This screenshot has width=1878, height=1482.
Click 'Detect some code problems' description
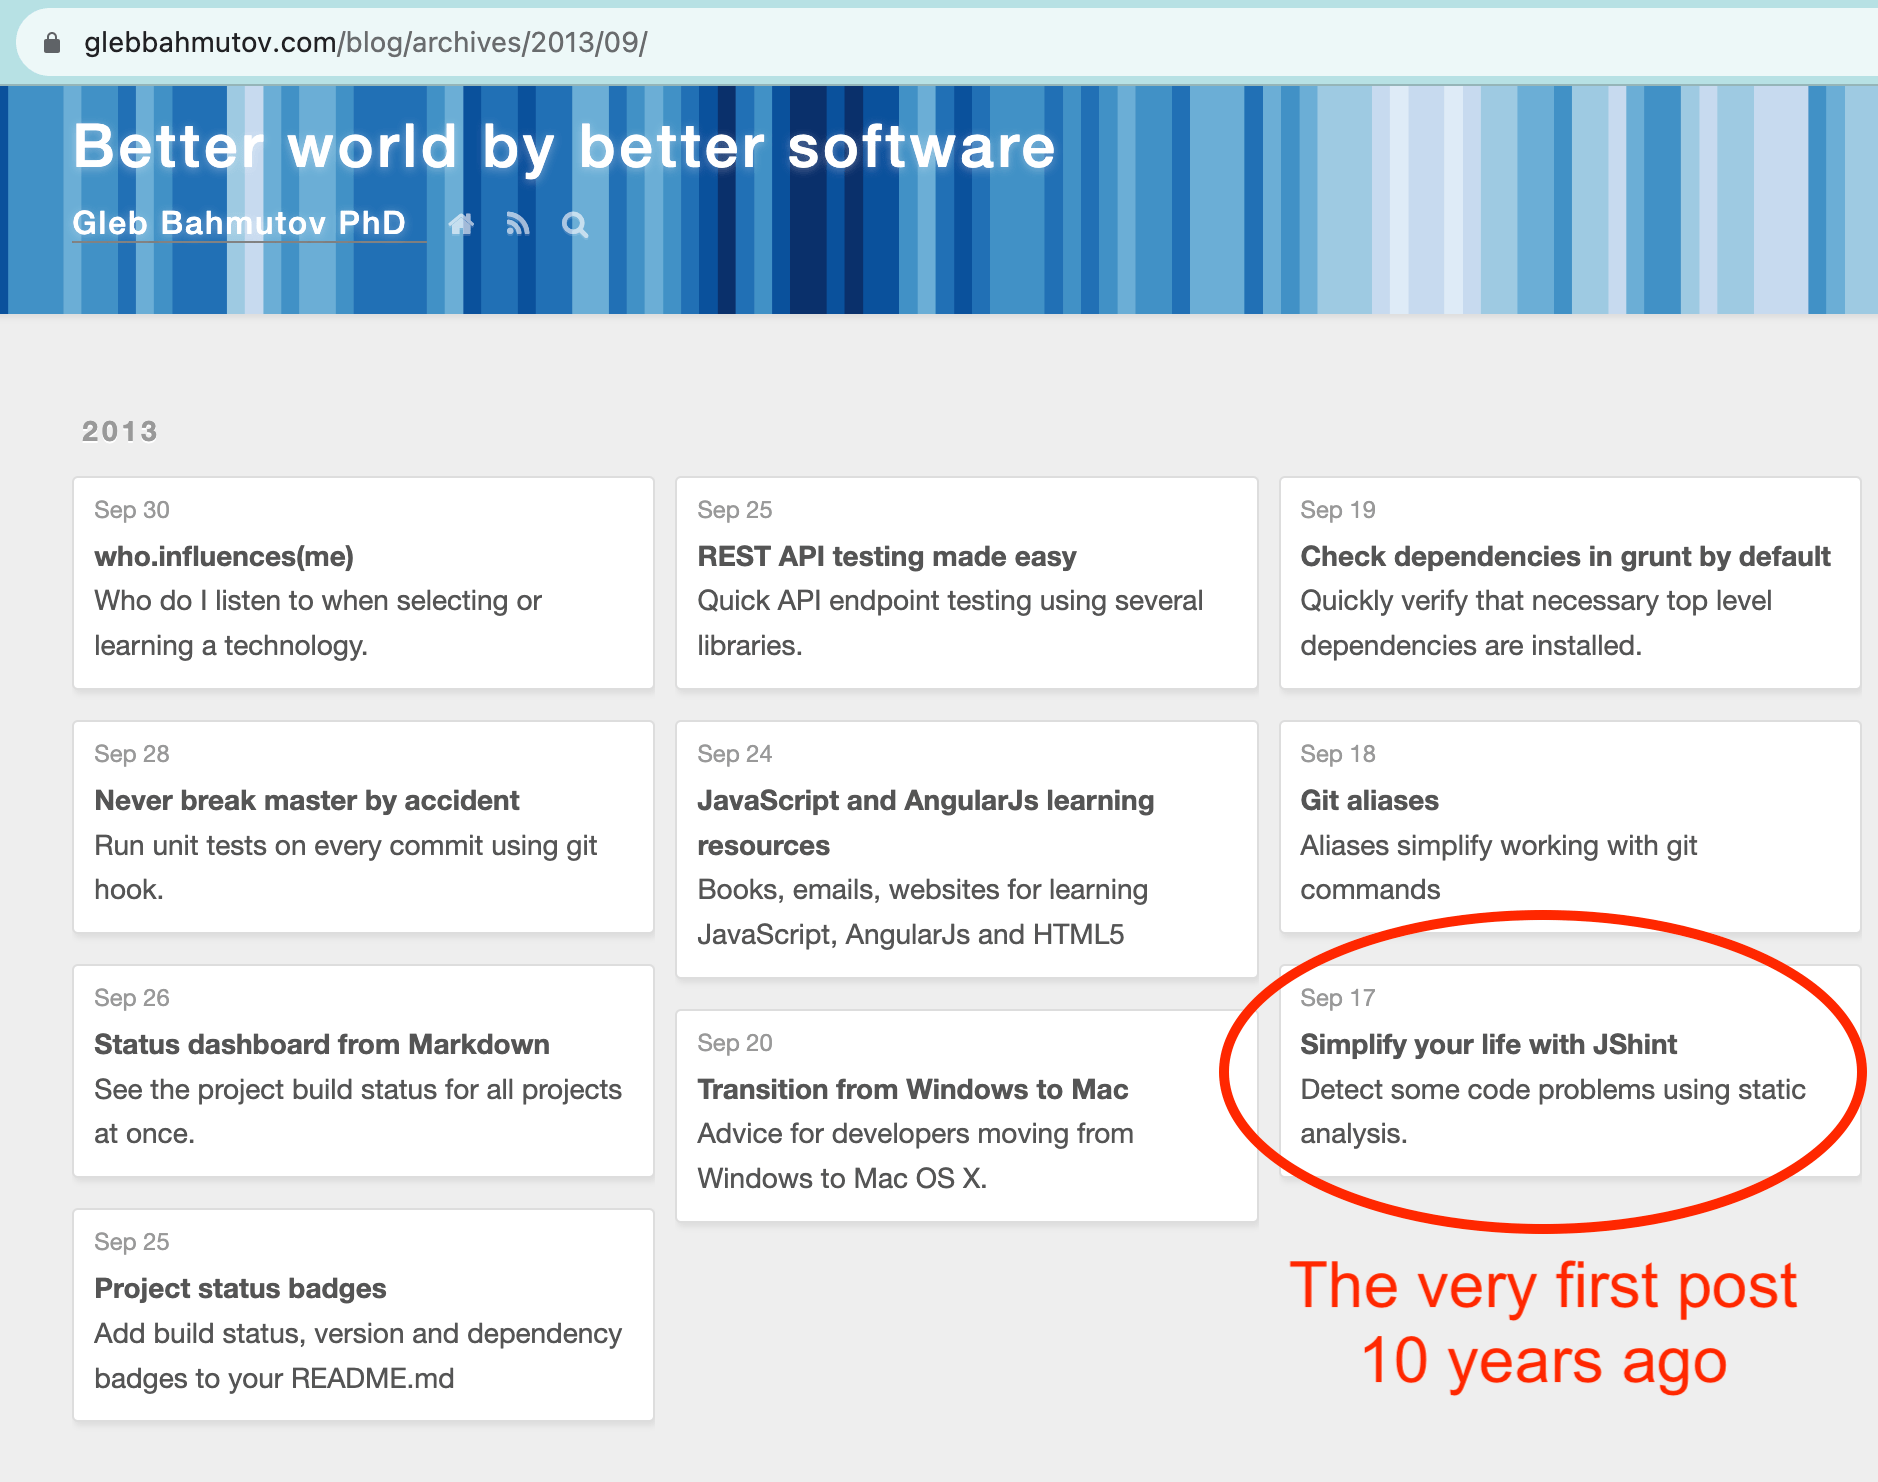tap(1553, 1111)
